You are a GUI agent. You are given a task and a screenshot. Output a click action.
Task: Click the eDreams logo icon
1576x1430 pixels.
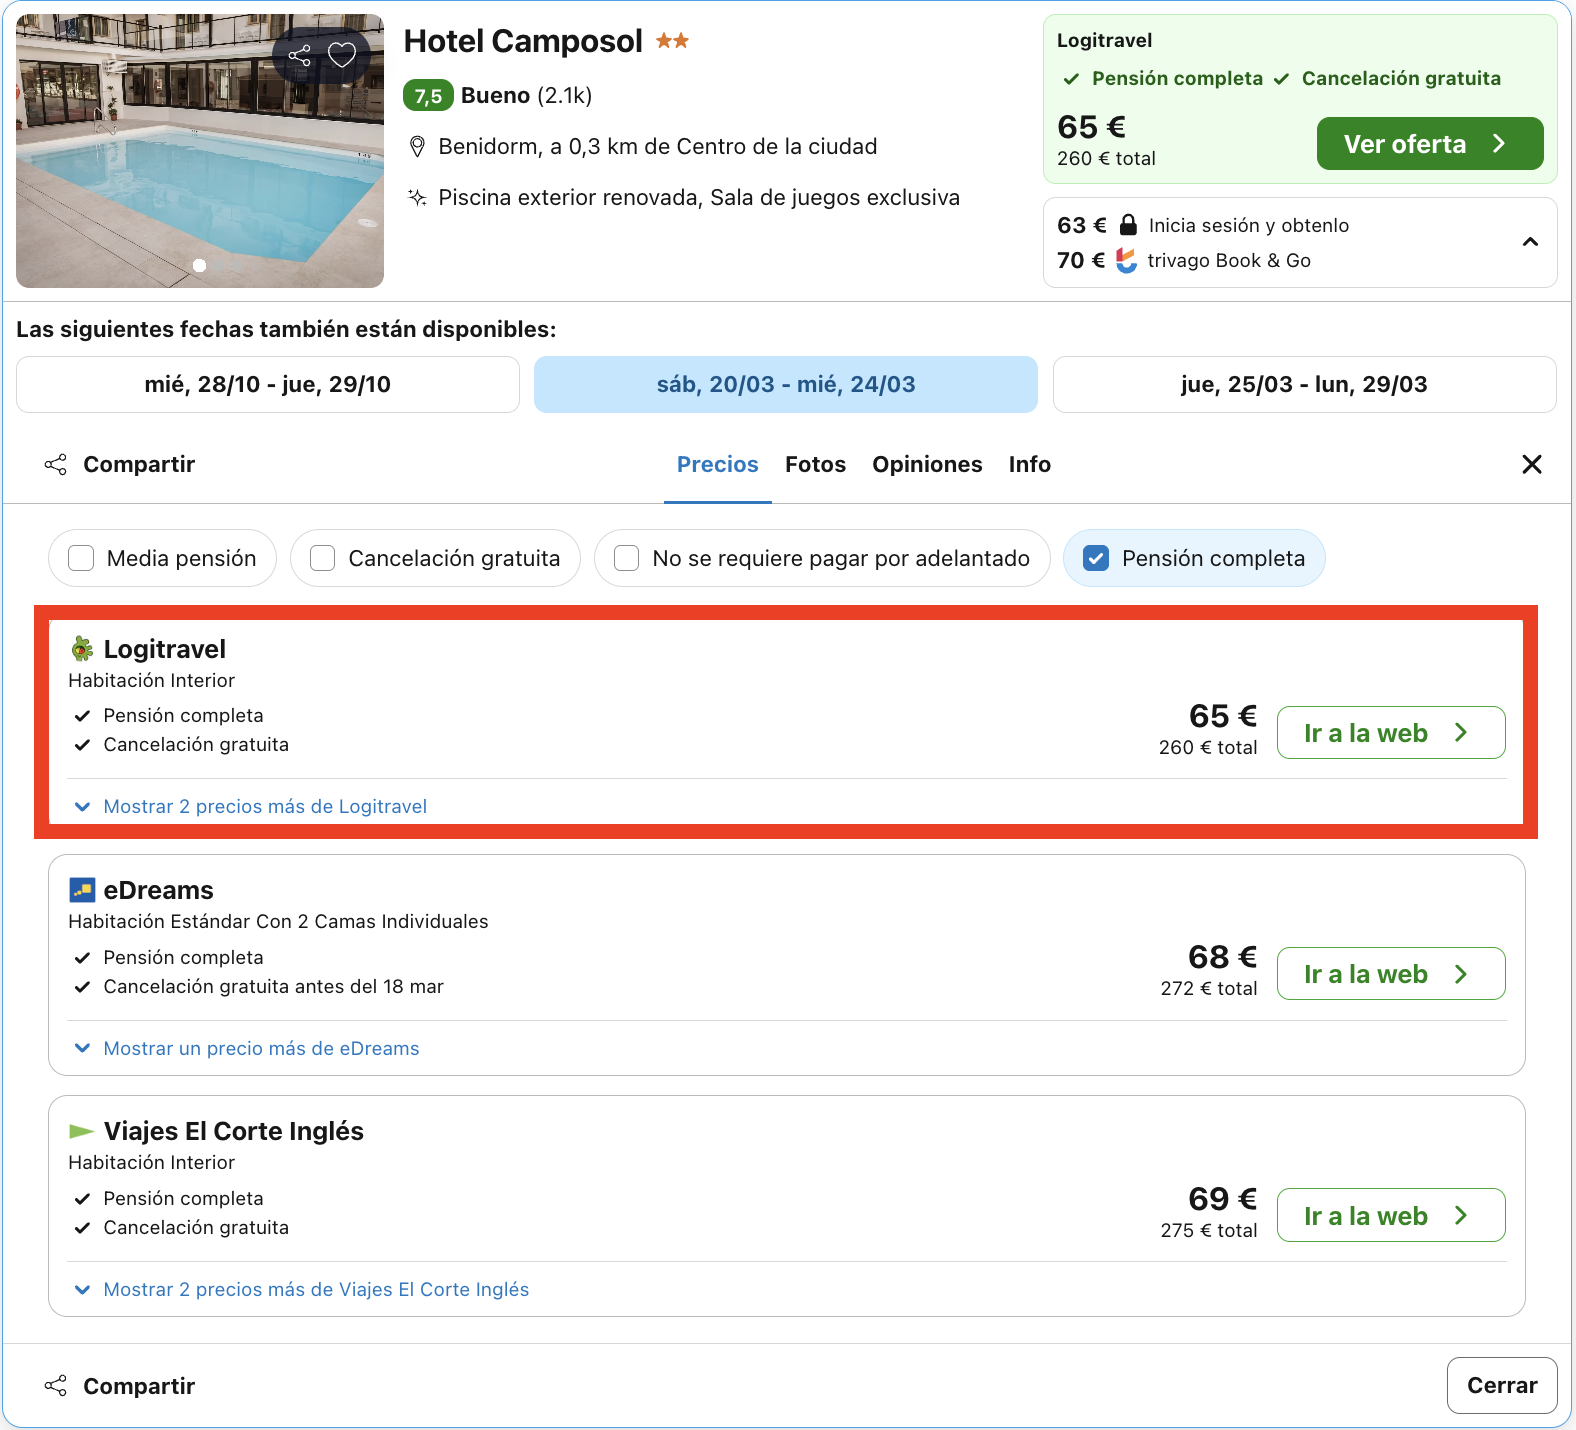coord(82,890)
